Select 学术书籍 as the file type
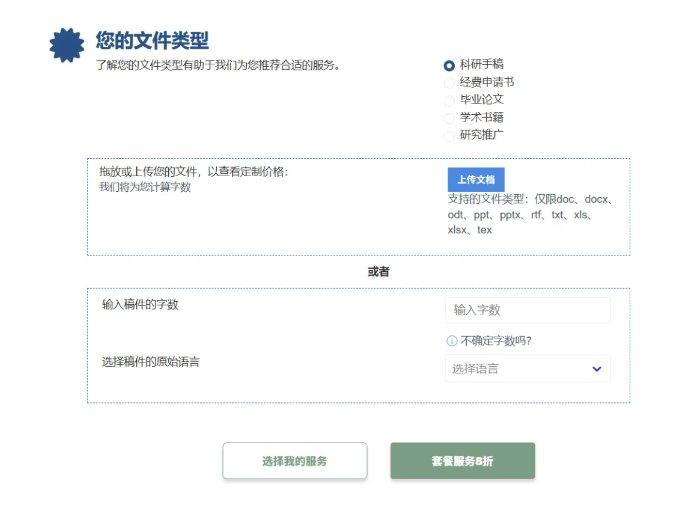Viewport: 684px width, 507px height. [450, 118]
